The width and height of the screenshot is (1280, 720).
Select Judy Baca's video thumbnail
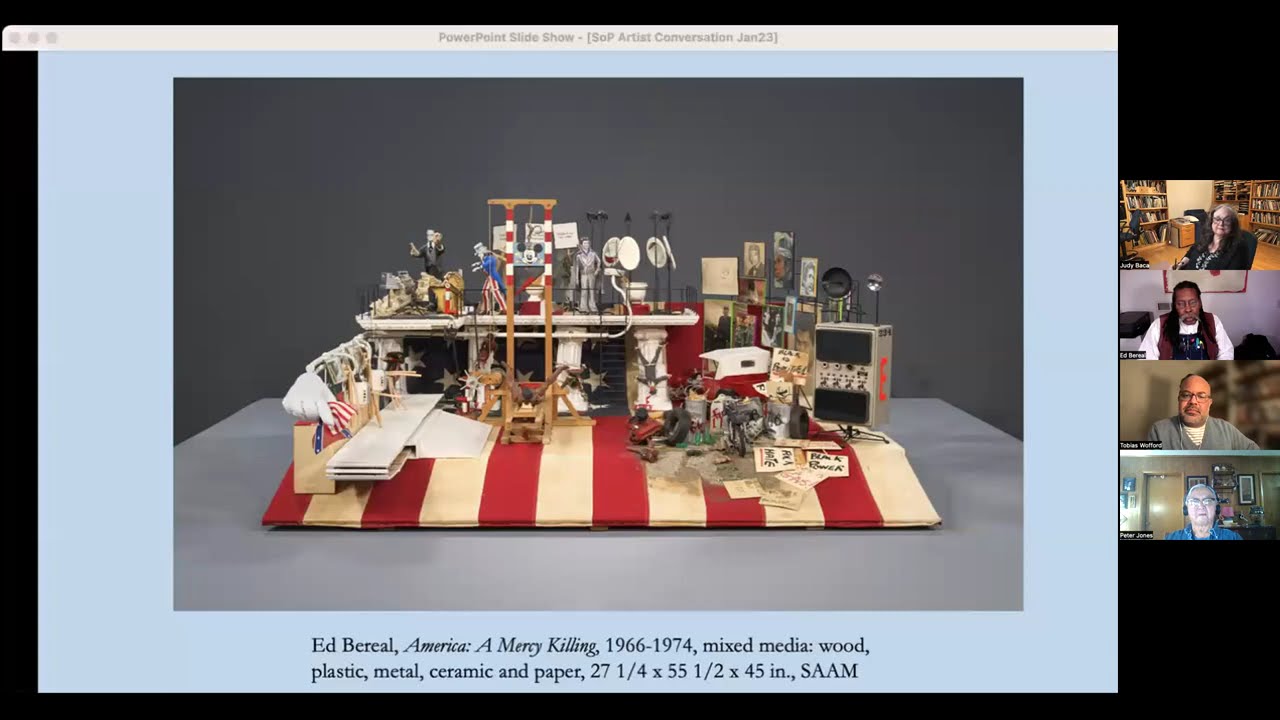1199,225
